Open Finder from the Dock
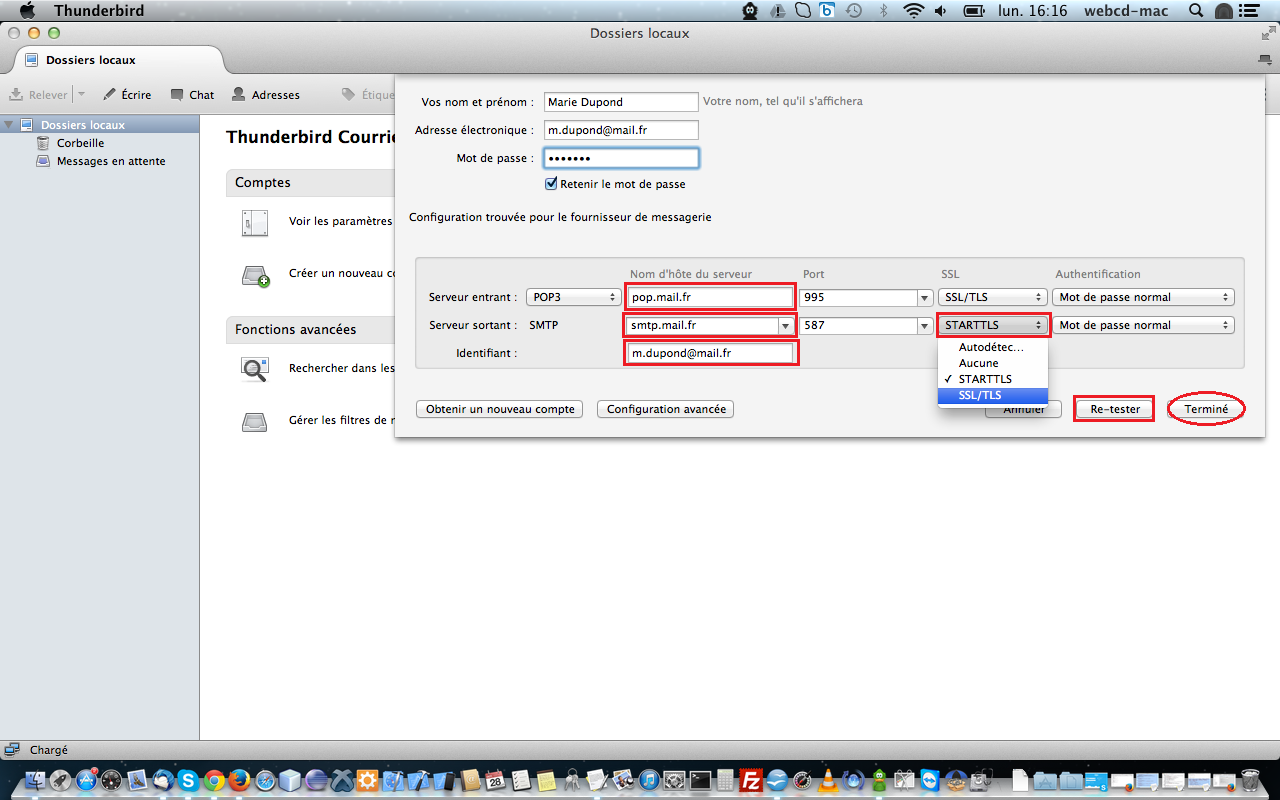Image resolution: width=1280 pixels, height=800 pixels. pyautogui.click(x=36, y=781)
